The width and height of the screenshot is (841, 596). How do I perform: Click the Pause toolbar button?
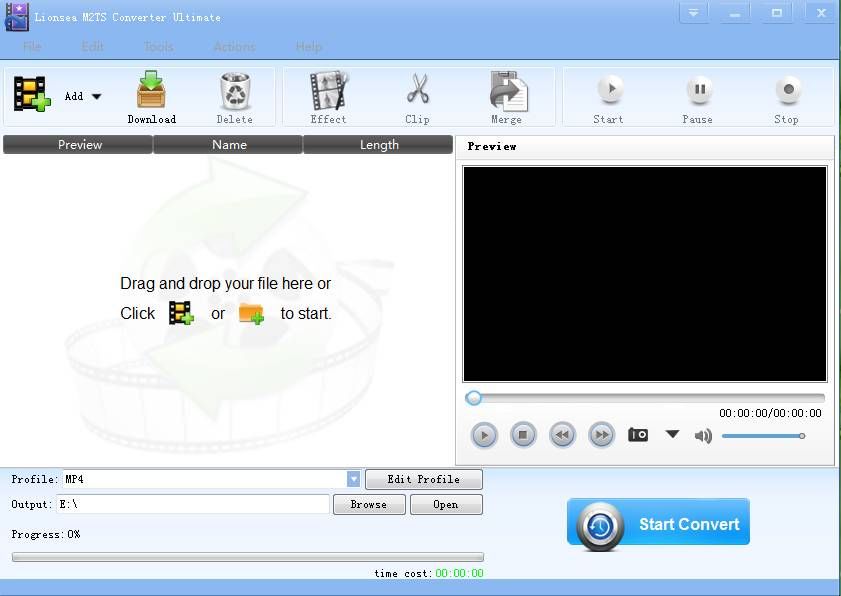coord(698,100)
